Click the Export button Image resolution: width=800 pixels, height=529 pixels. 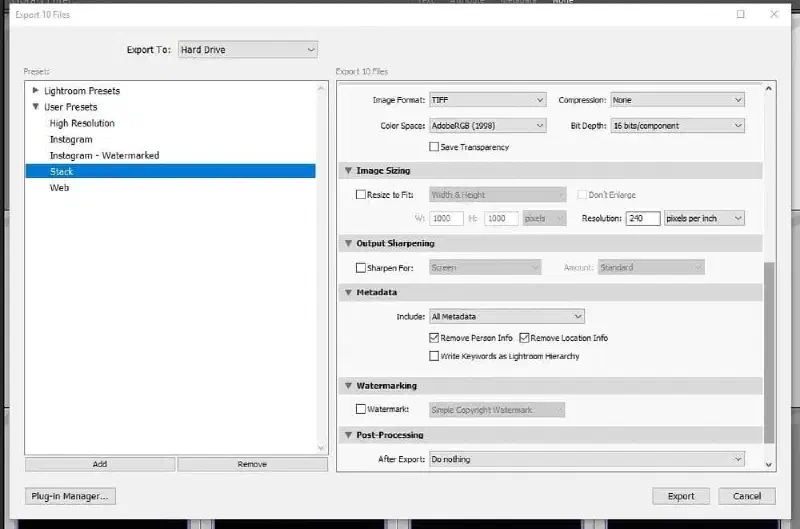(x=681, y=496)
